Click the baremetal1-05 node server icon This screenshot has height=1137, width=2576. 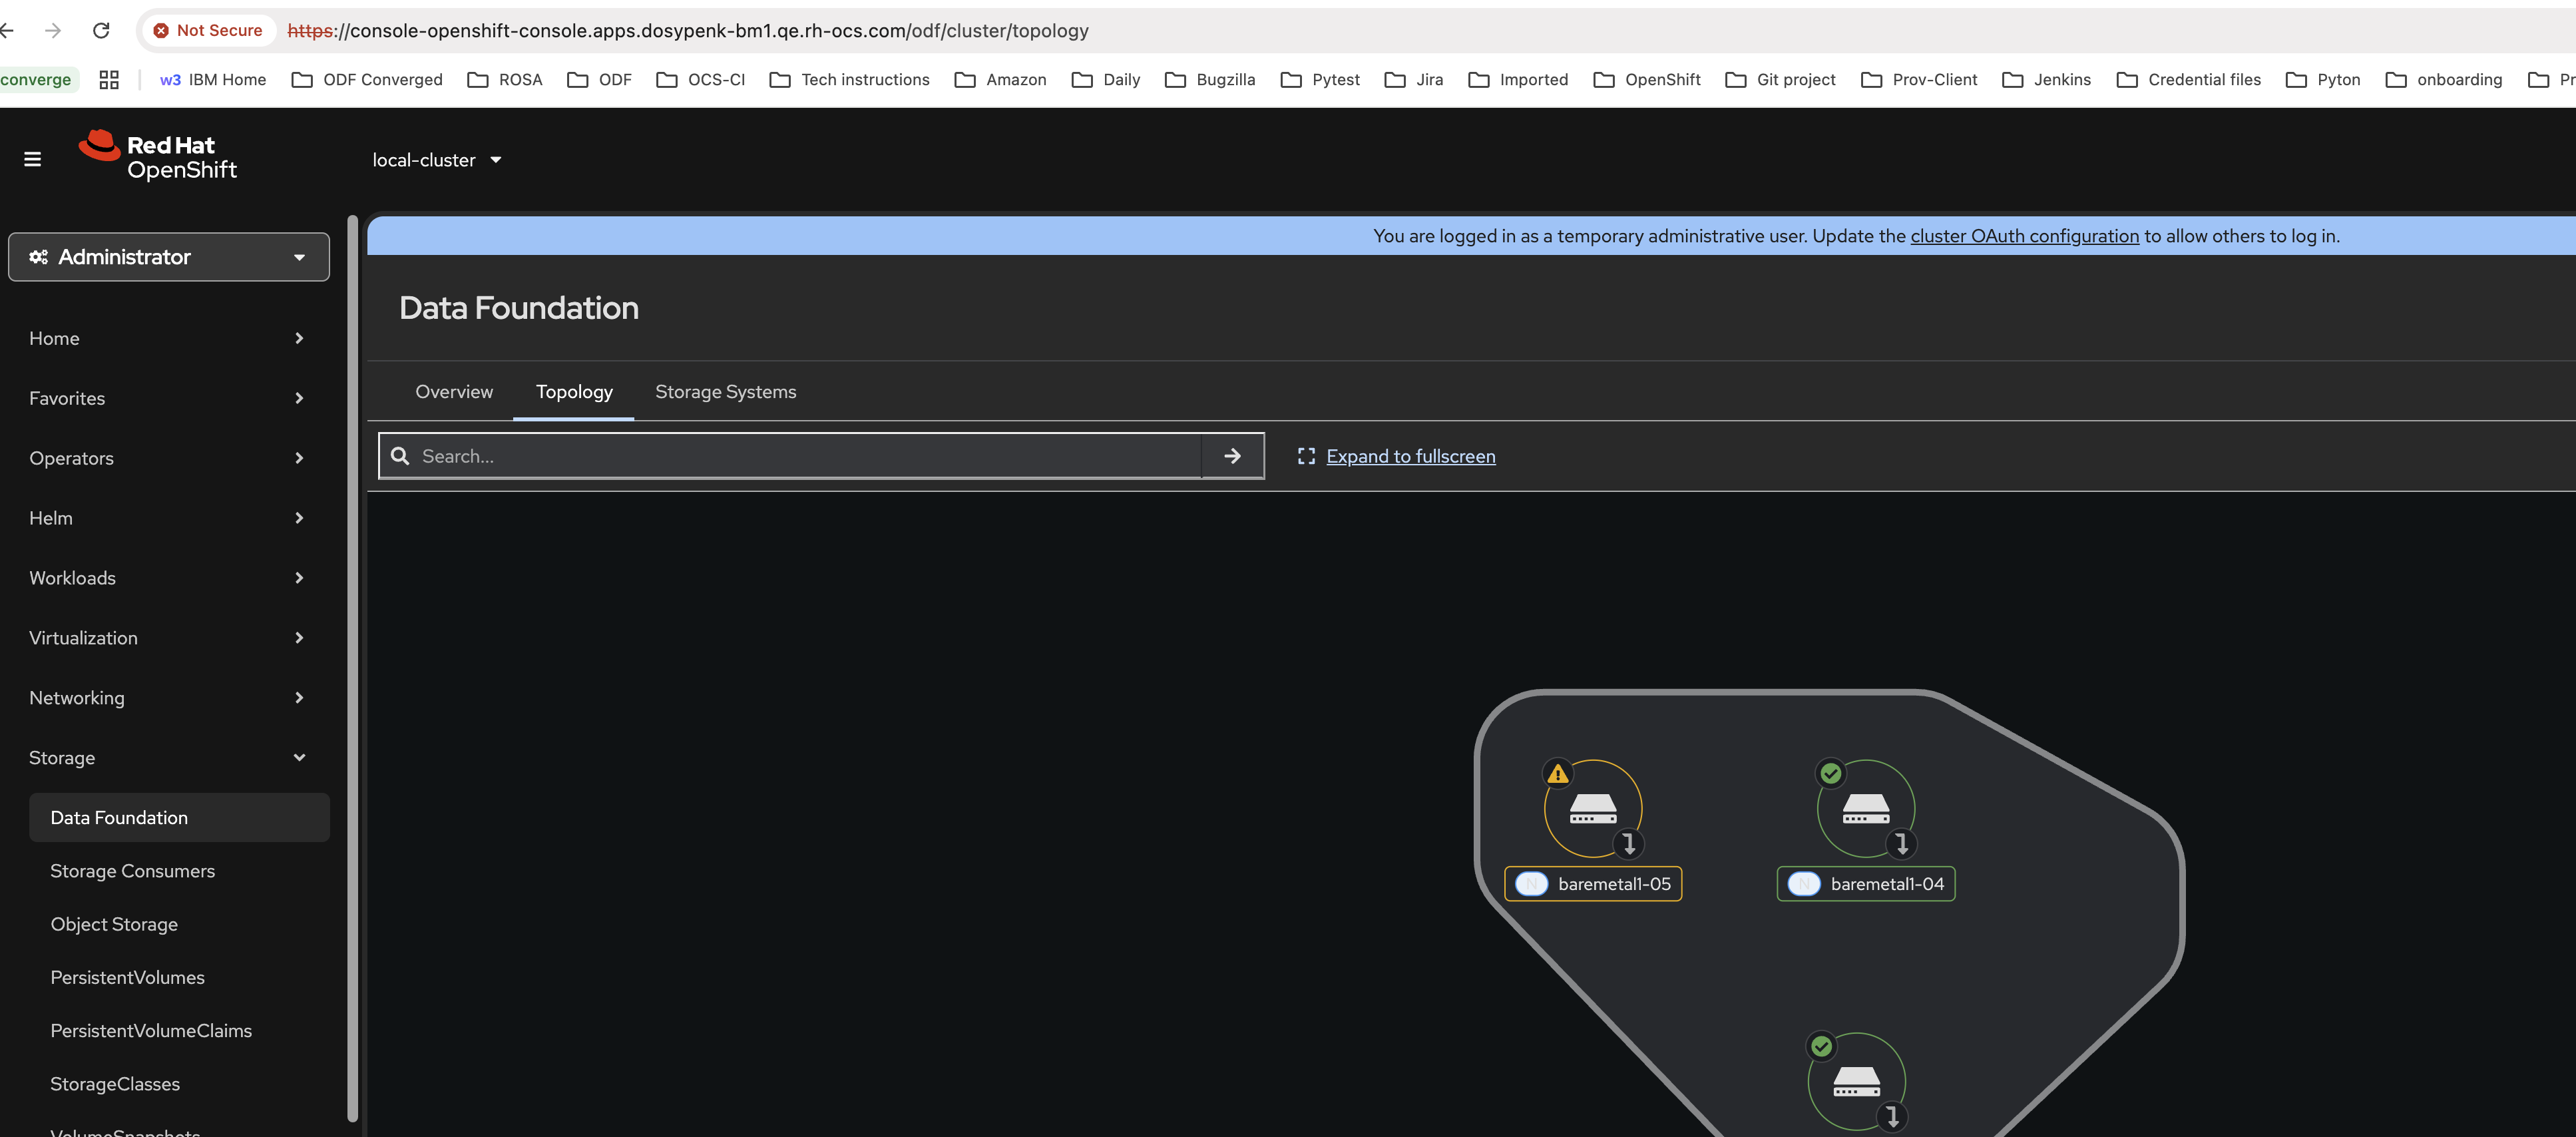pos(1593,808)
